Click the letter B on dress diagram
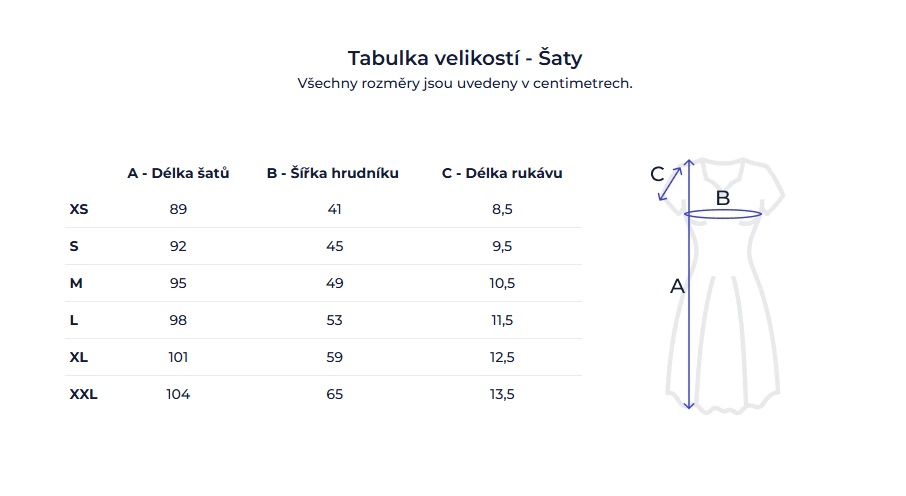906x496 pixels. tap(722, 198)
